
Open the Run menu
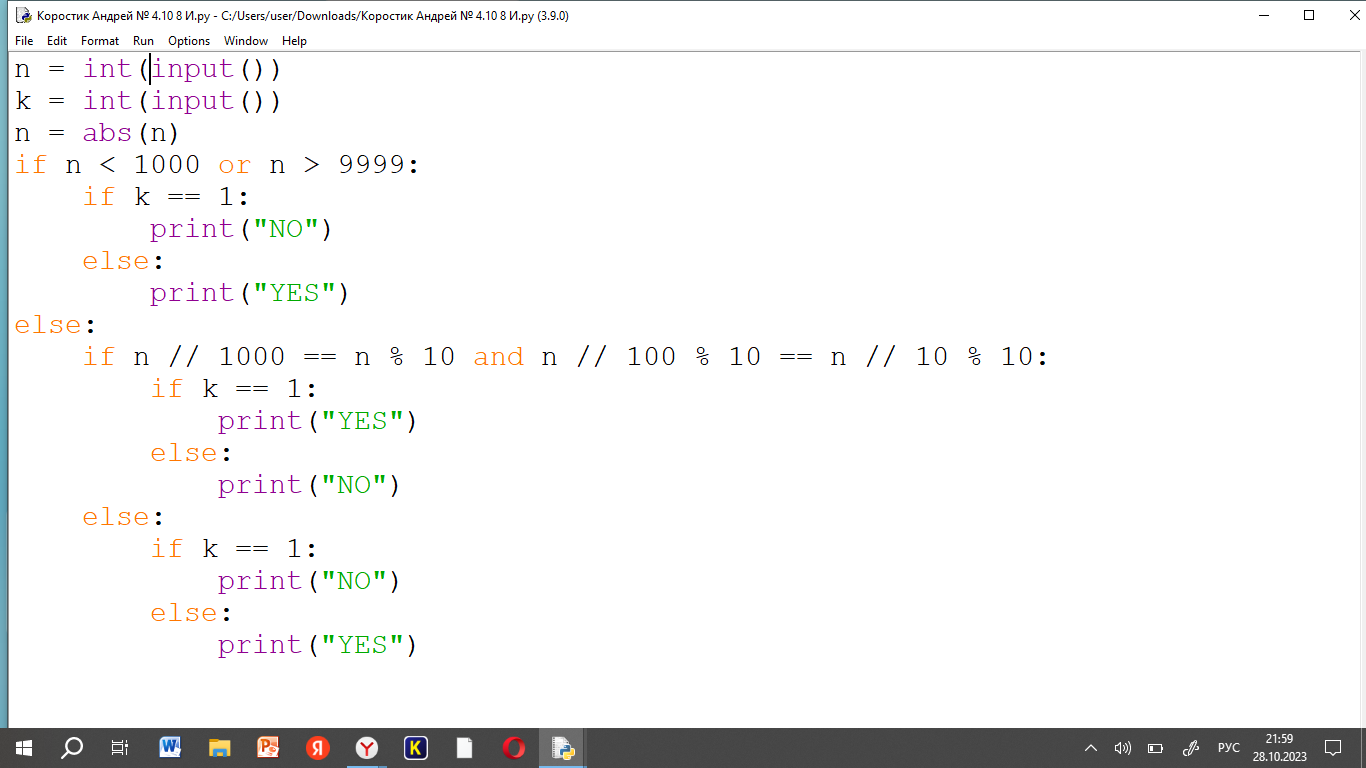(x=143, y=41)
